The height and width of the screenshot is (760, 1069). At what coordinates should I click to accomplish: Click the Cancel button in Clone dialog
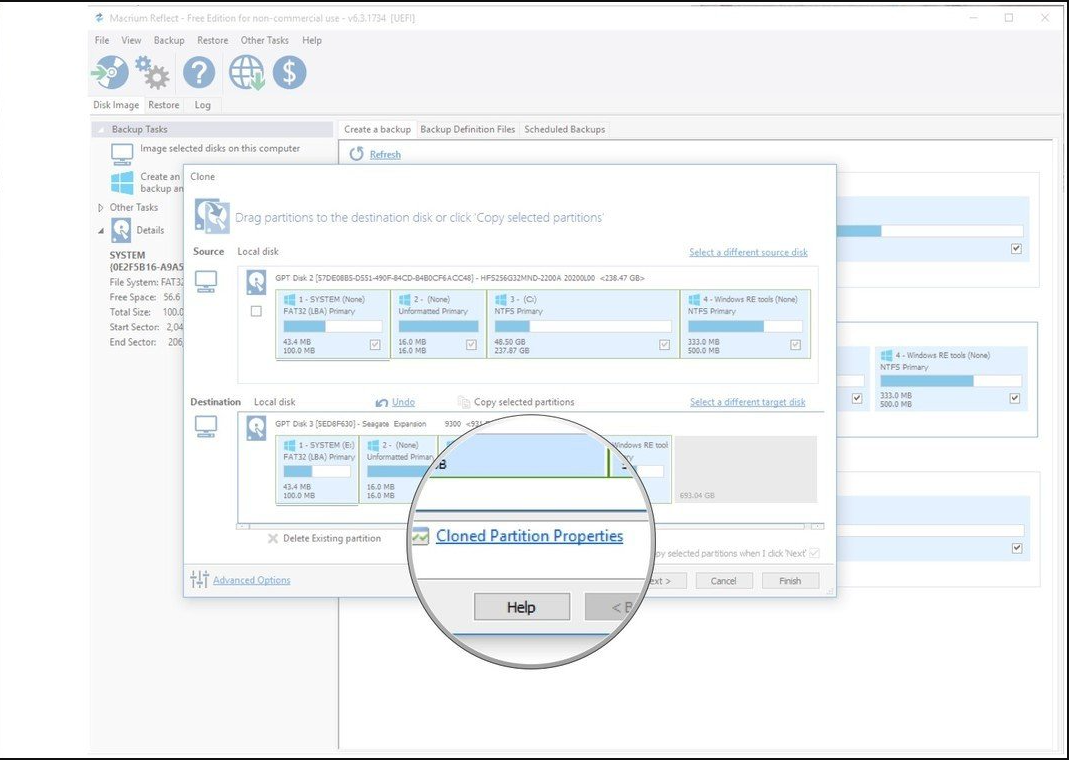coord(724,581)
